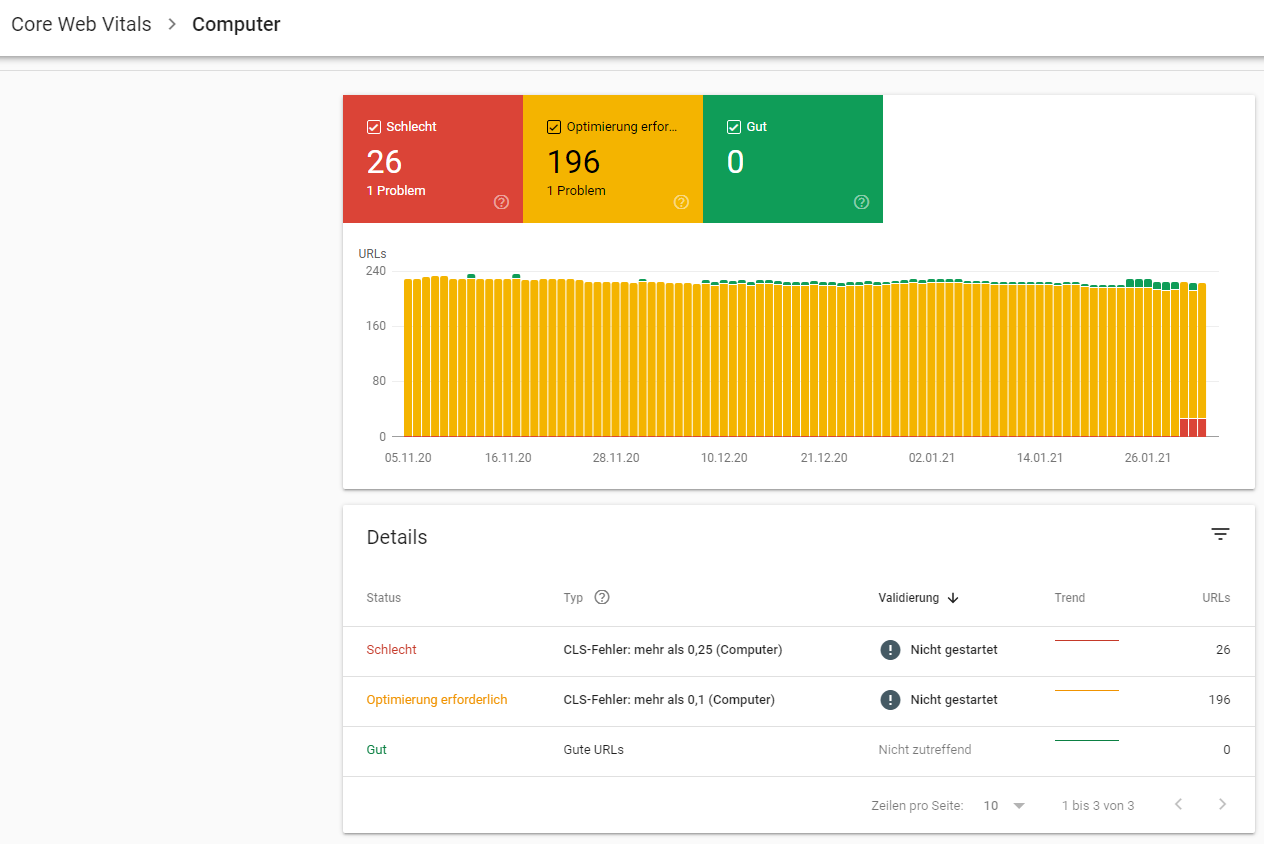Open help icon on Optimierung tile
Screen dimensions: 1264x844
point(681,202)
